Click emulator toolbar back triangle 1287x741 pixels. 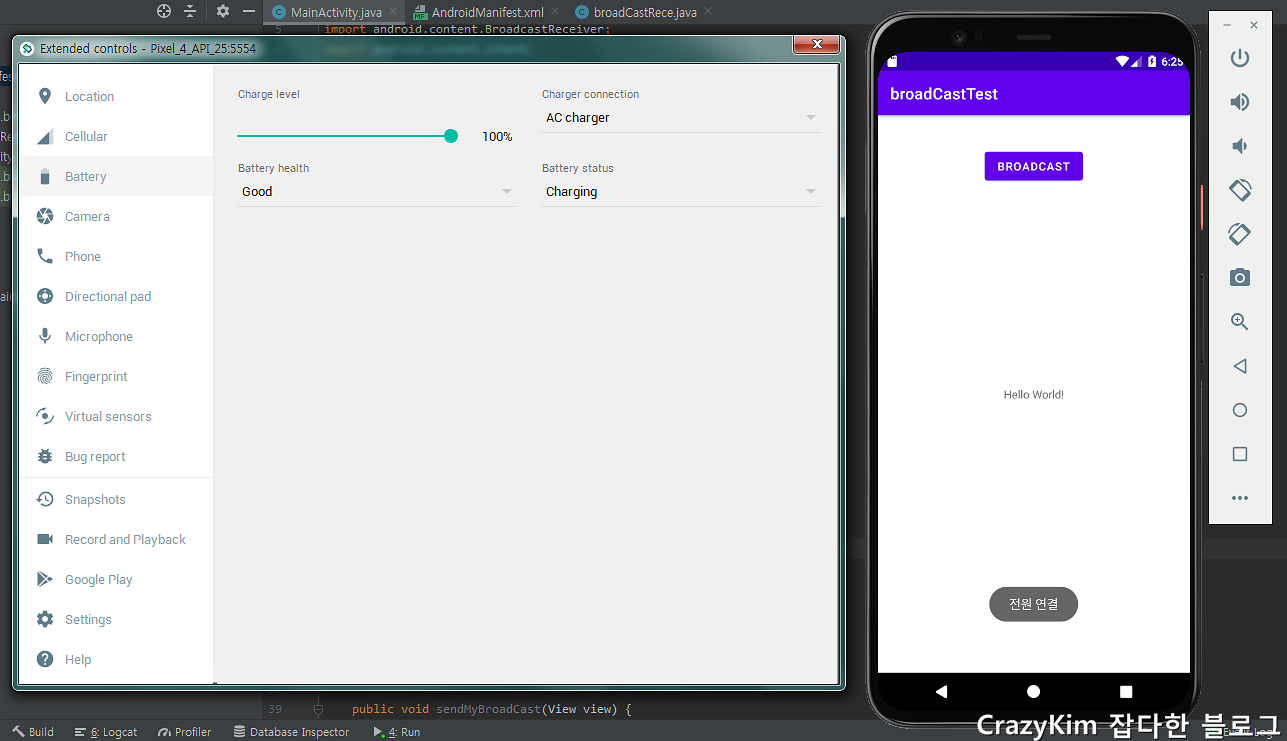(x=1240, y=366)
